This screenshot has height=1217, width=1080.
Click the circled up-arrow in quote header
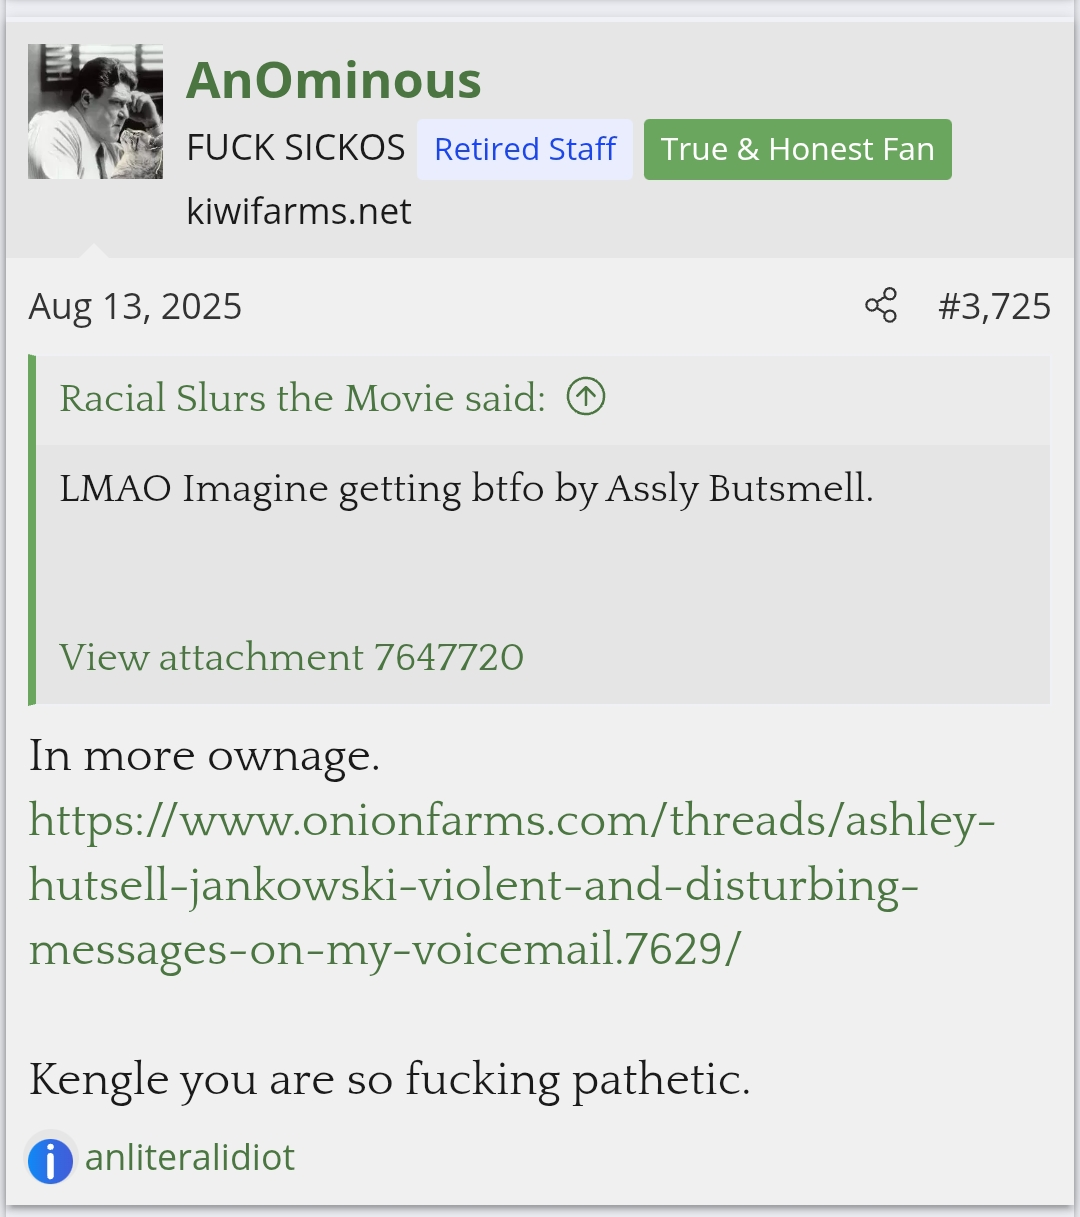586,397
